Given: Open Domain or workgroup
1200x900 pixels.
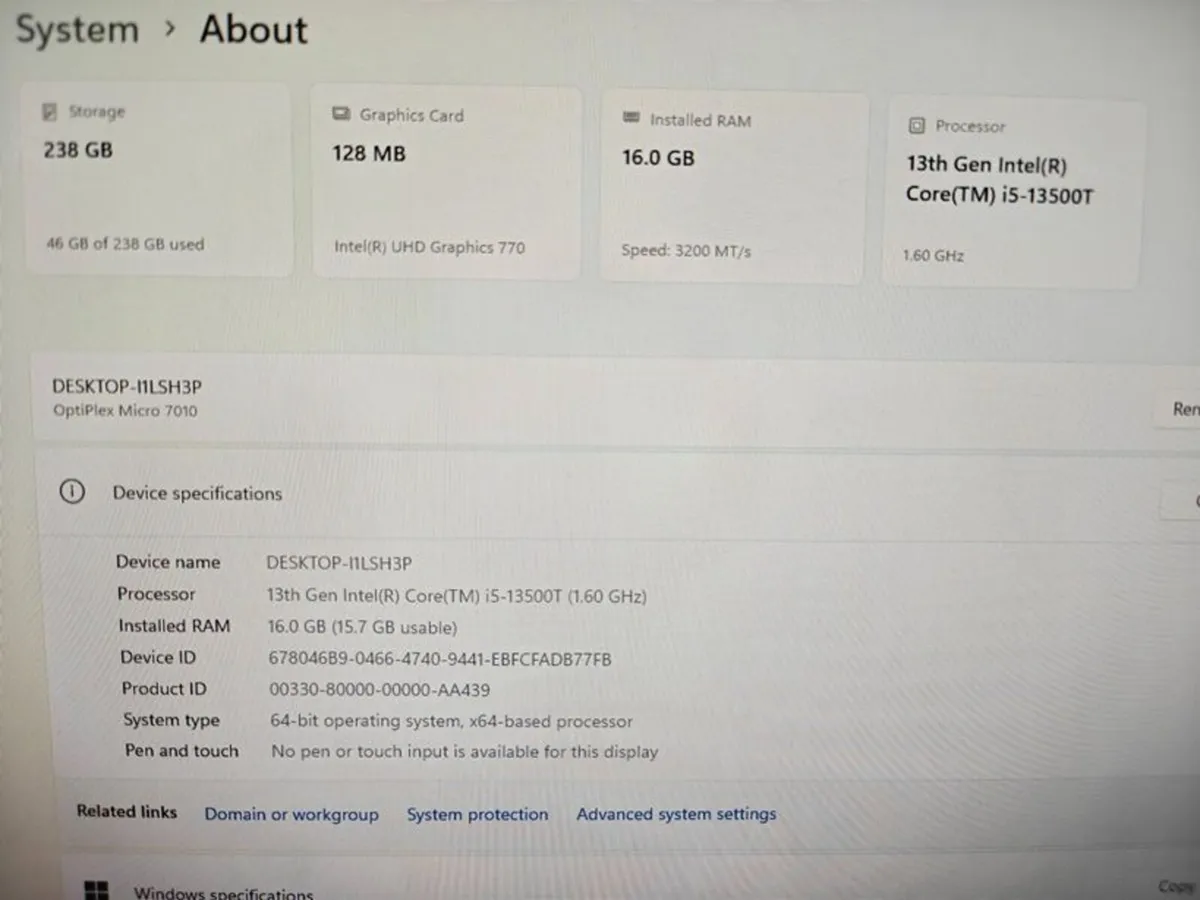Looking at the screenshot, I should pyautogui.click(x=291, y=814).
